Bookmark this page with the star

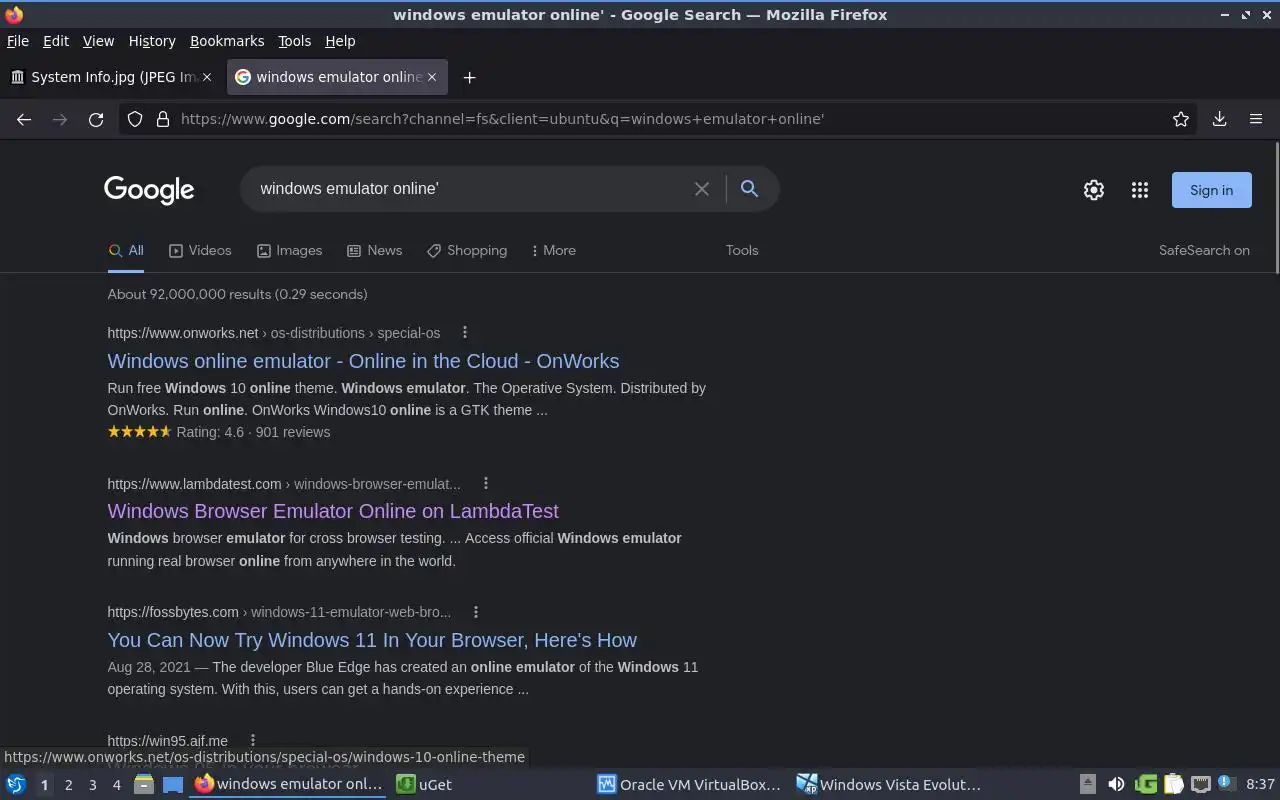[1181, 119]
